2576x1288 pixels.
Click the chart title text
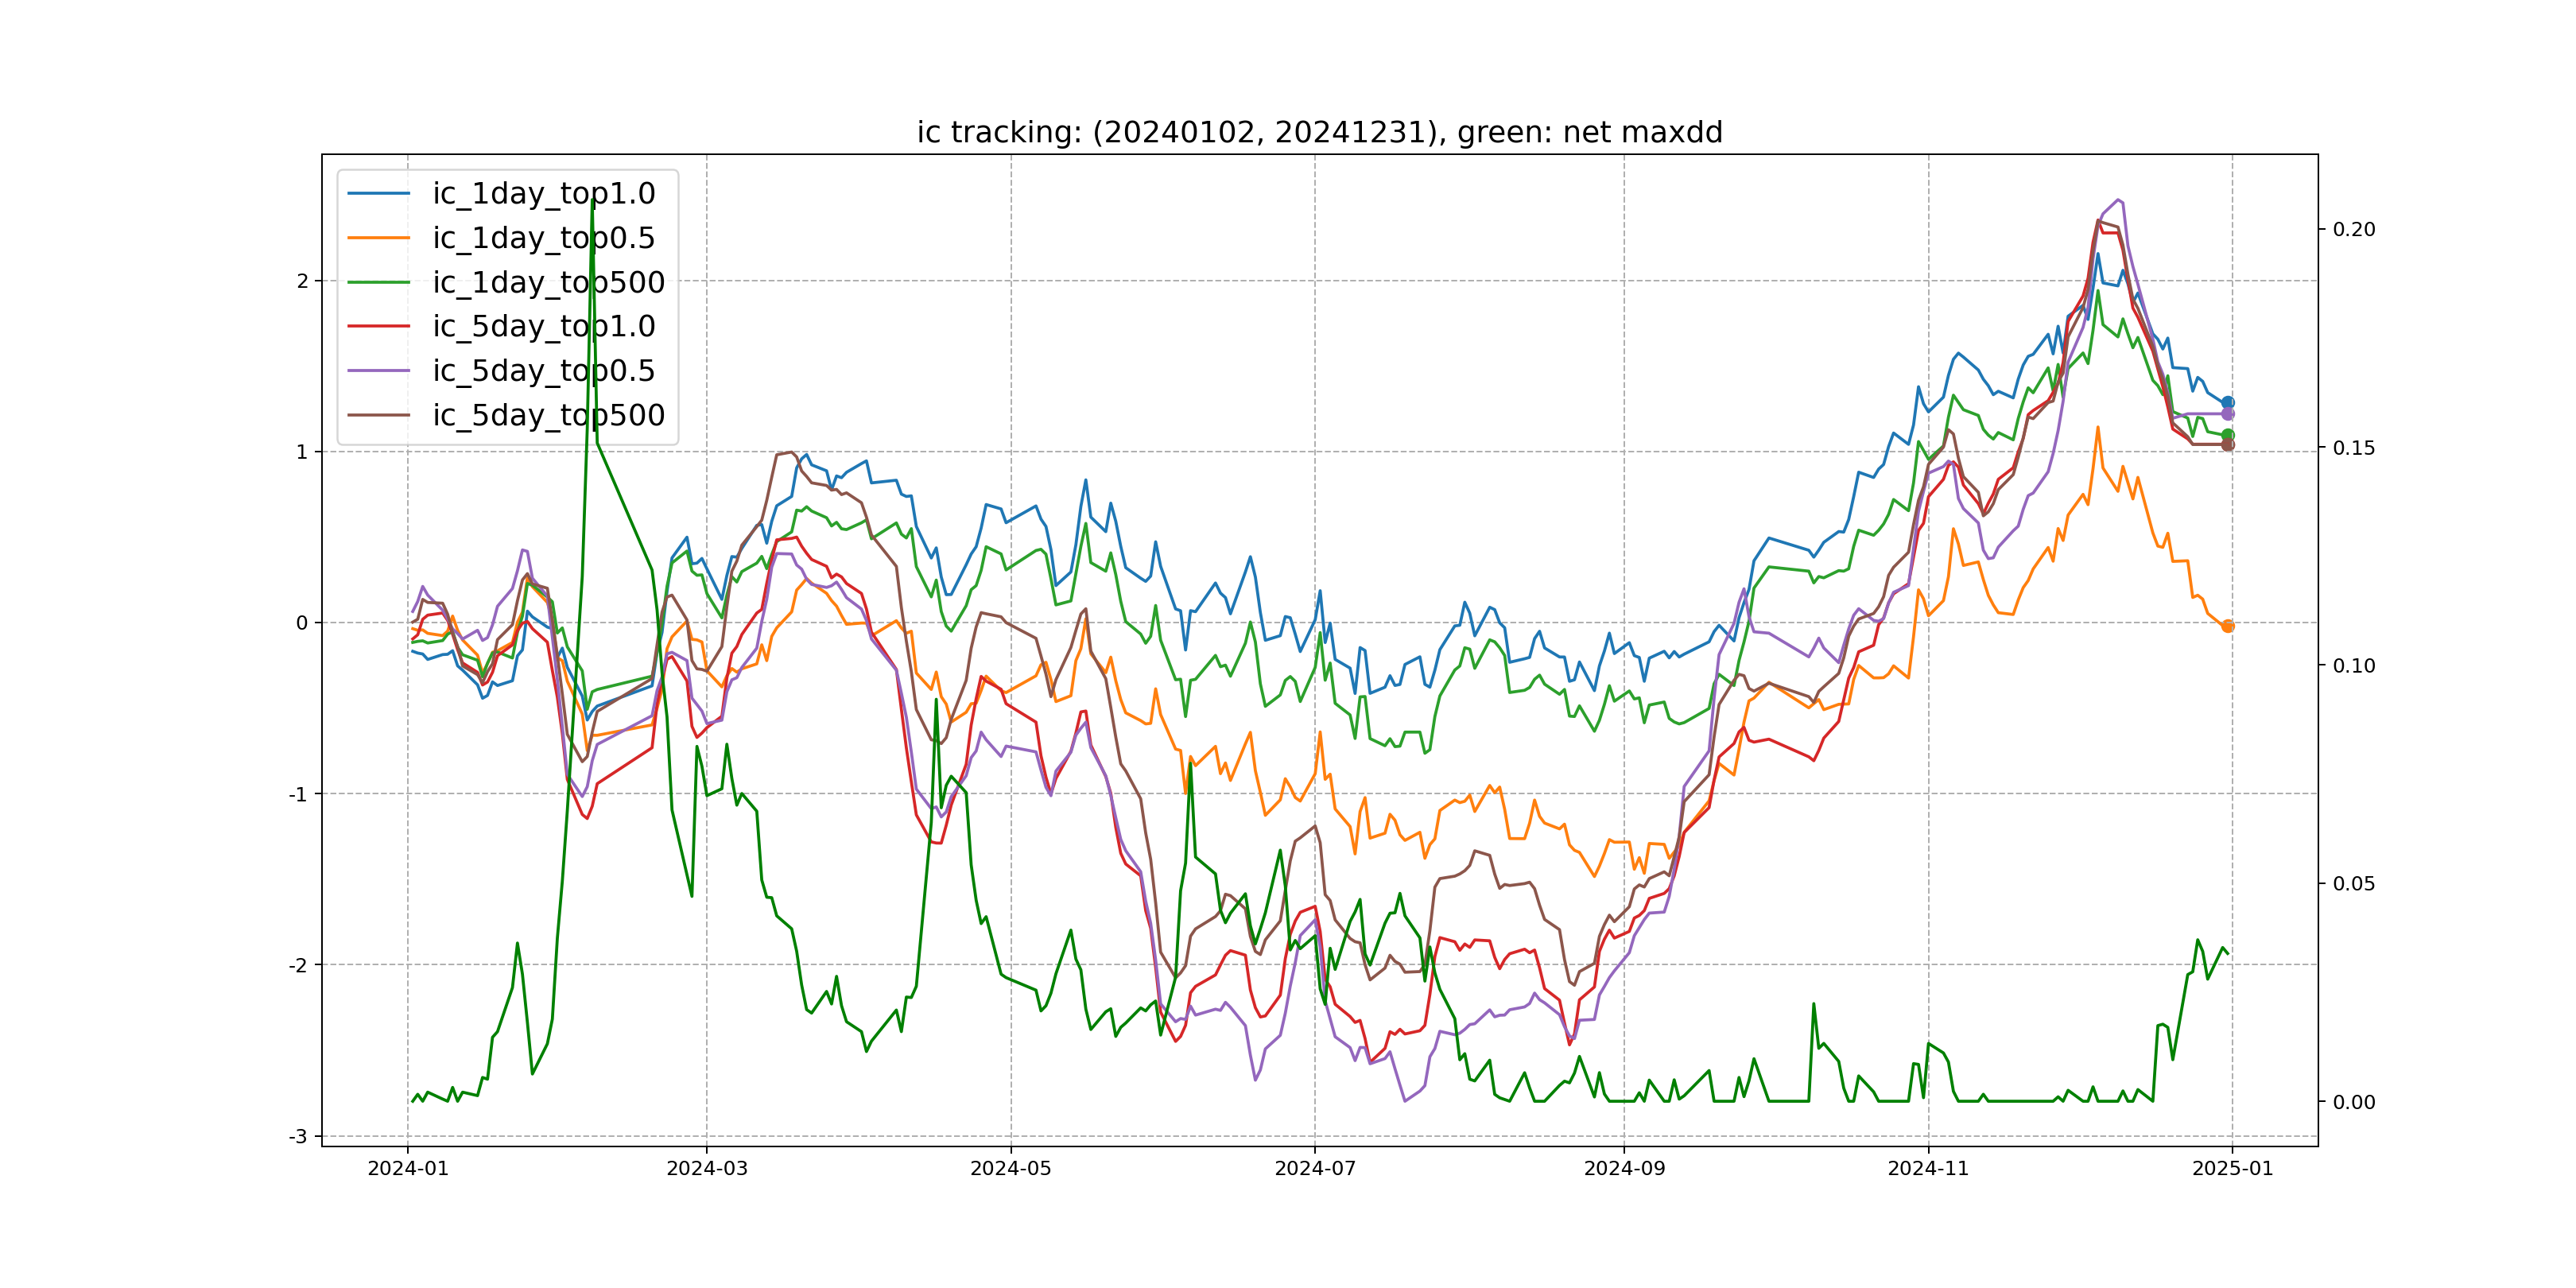point(1319,132)
